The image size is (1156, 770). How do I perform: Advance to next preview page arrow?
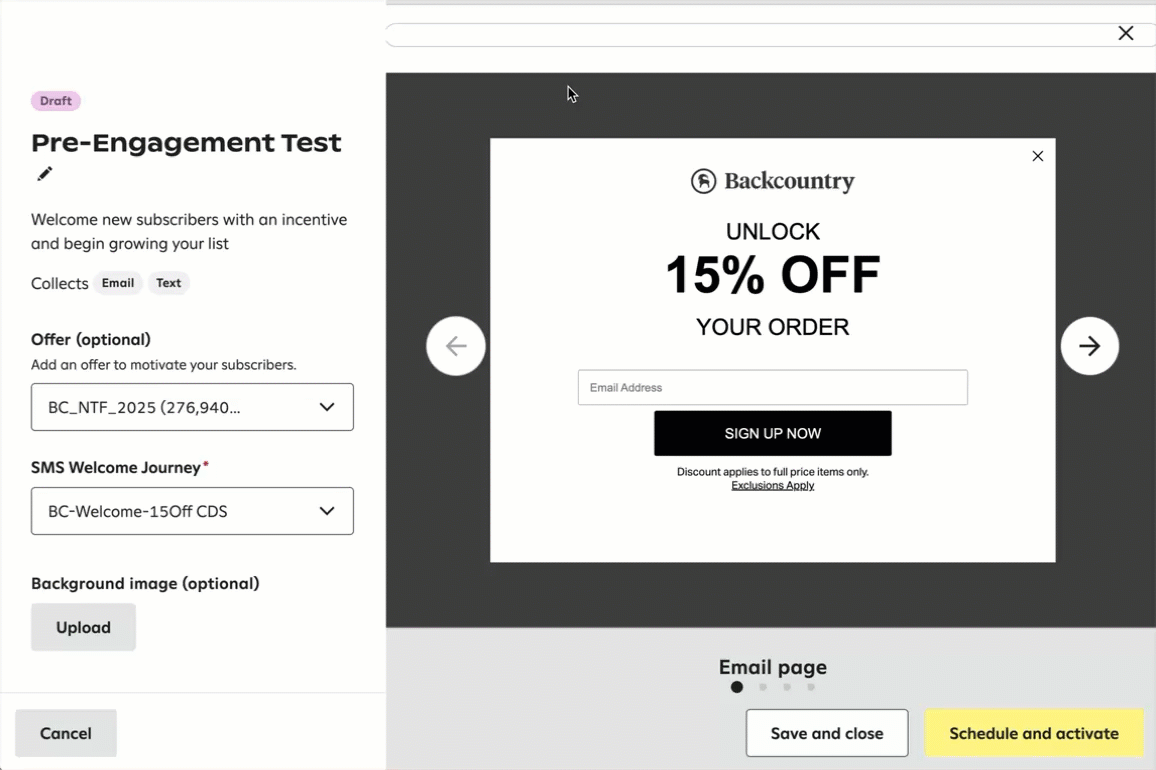tap(1089, 346)
